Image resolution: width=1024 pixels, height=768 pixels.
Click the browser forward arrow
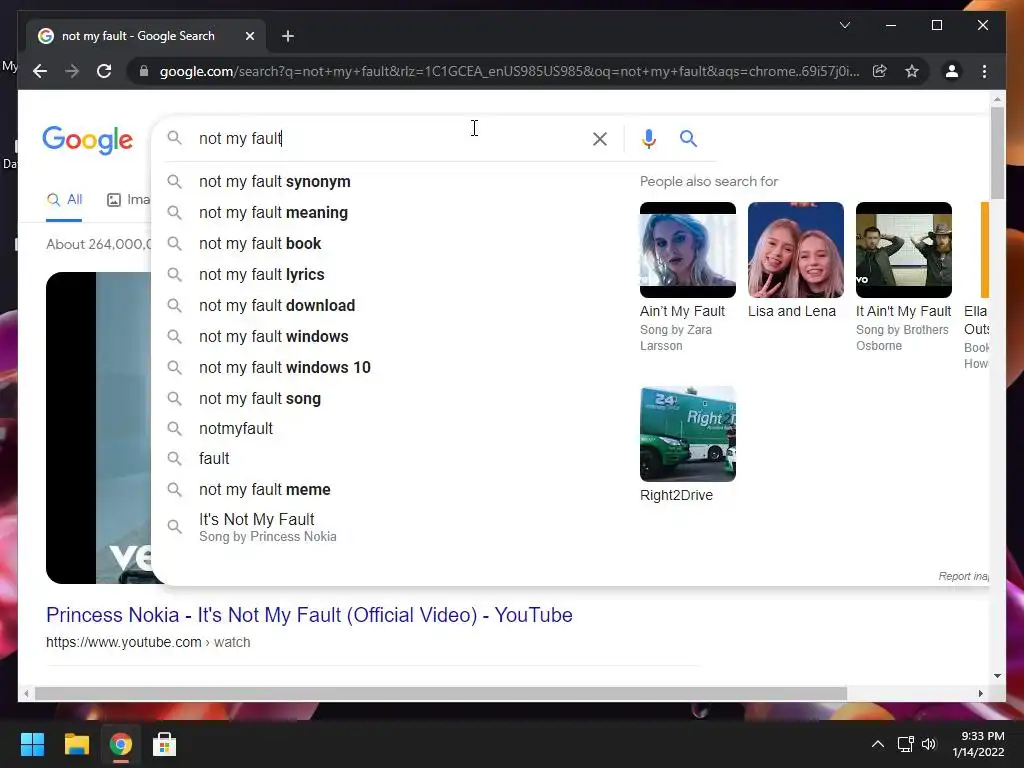tap(72, 71)
